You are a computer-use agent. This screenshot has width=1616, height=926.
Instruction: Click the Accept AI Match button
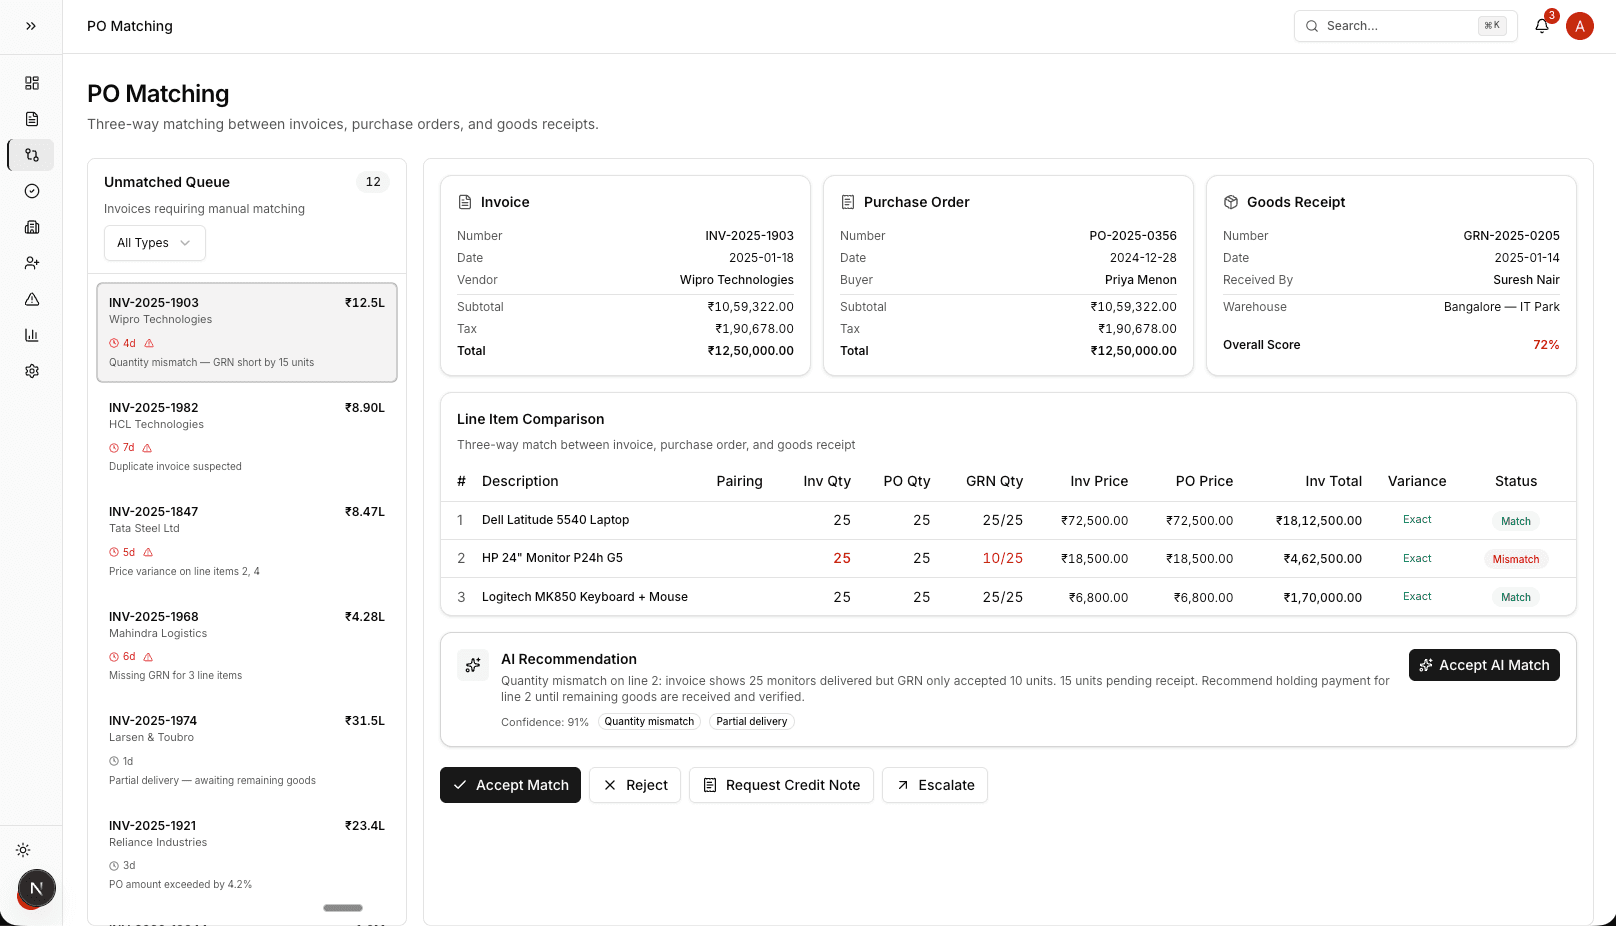coord(1484,665)
